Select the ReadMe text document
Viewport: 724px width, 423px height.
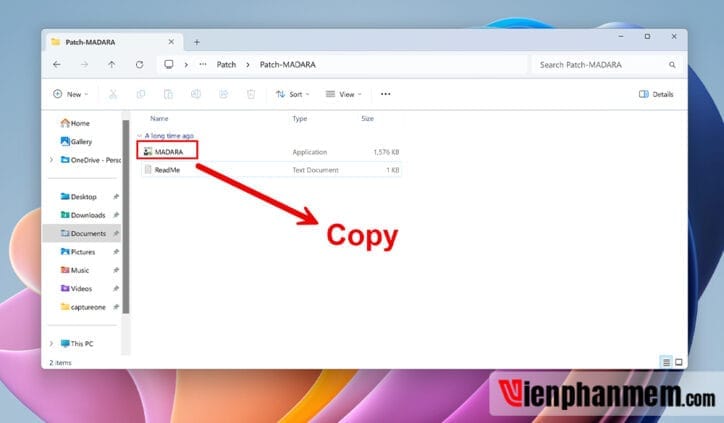point(271,170)
